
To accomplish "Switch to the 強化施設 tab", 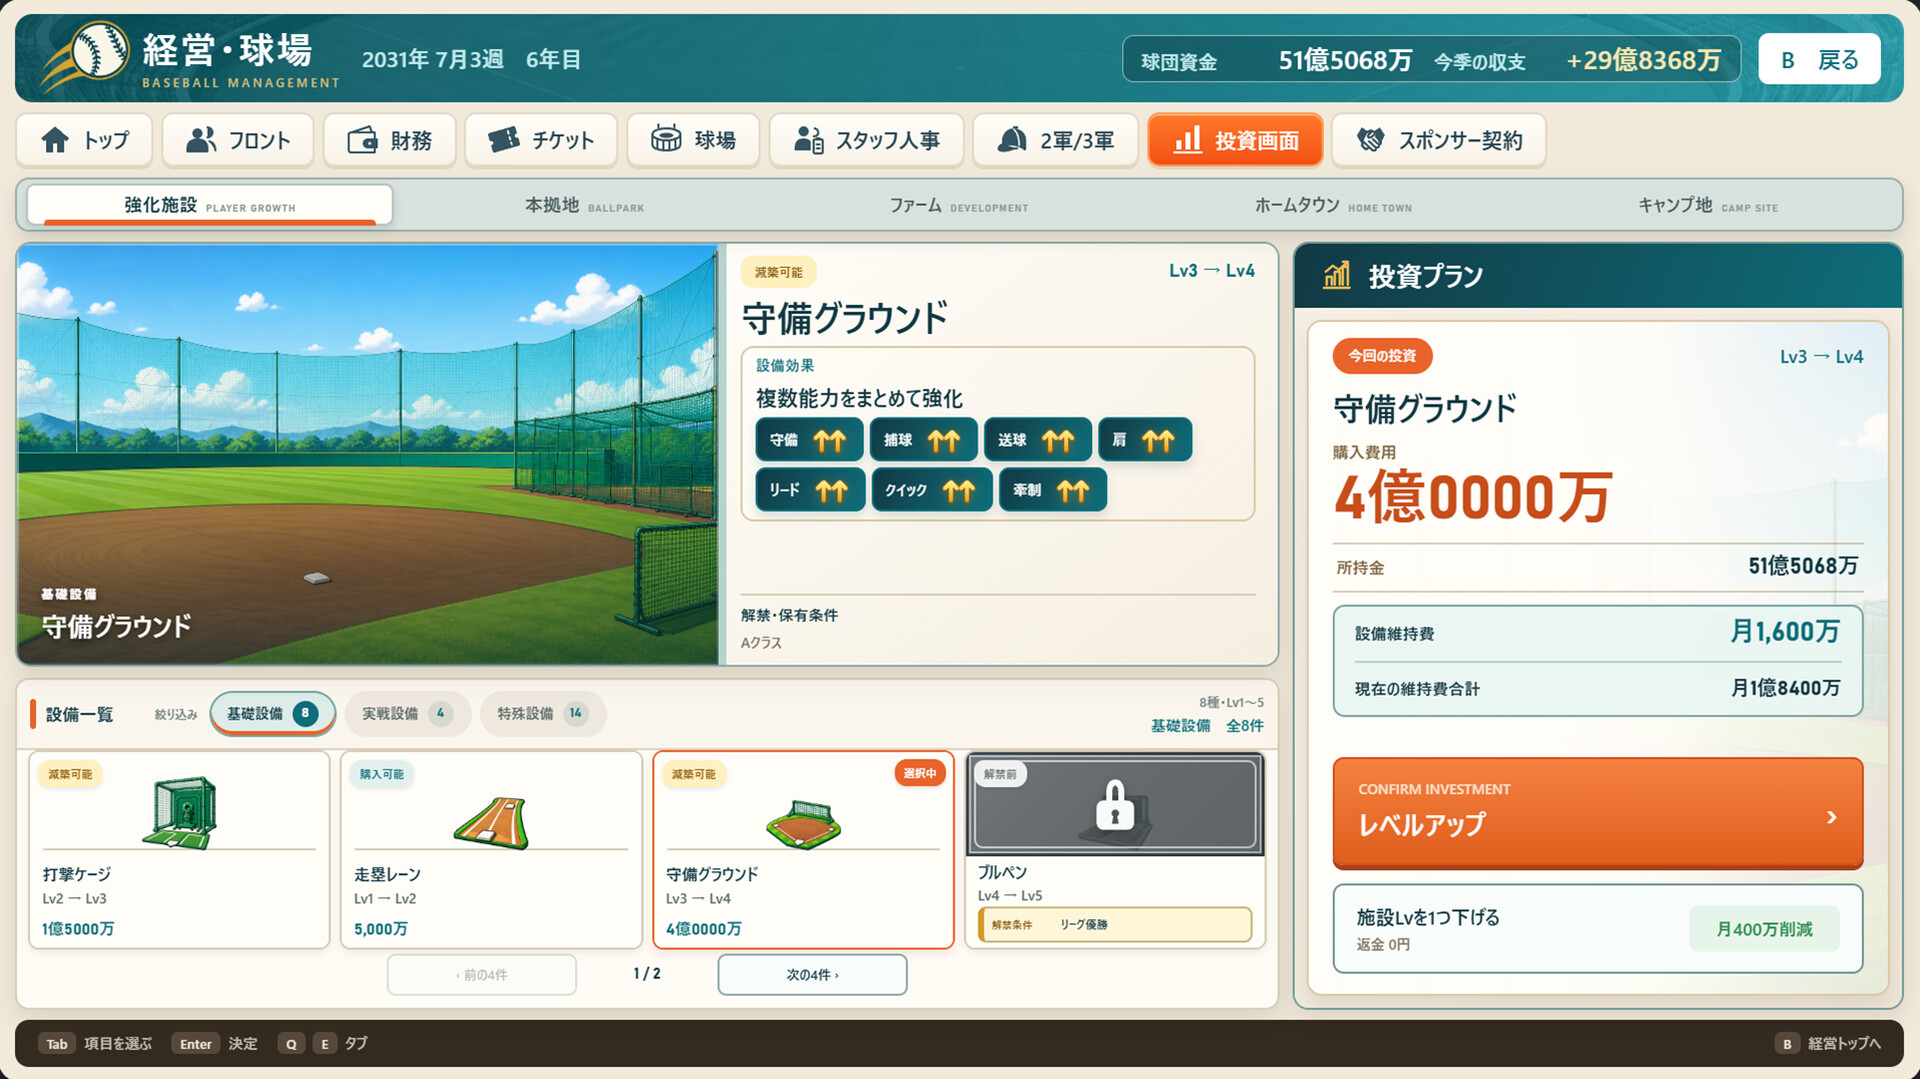I will [209, 205].
